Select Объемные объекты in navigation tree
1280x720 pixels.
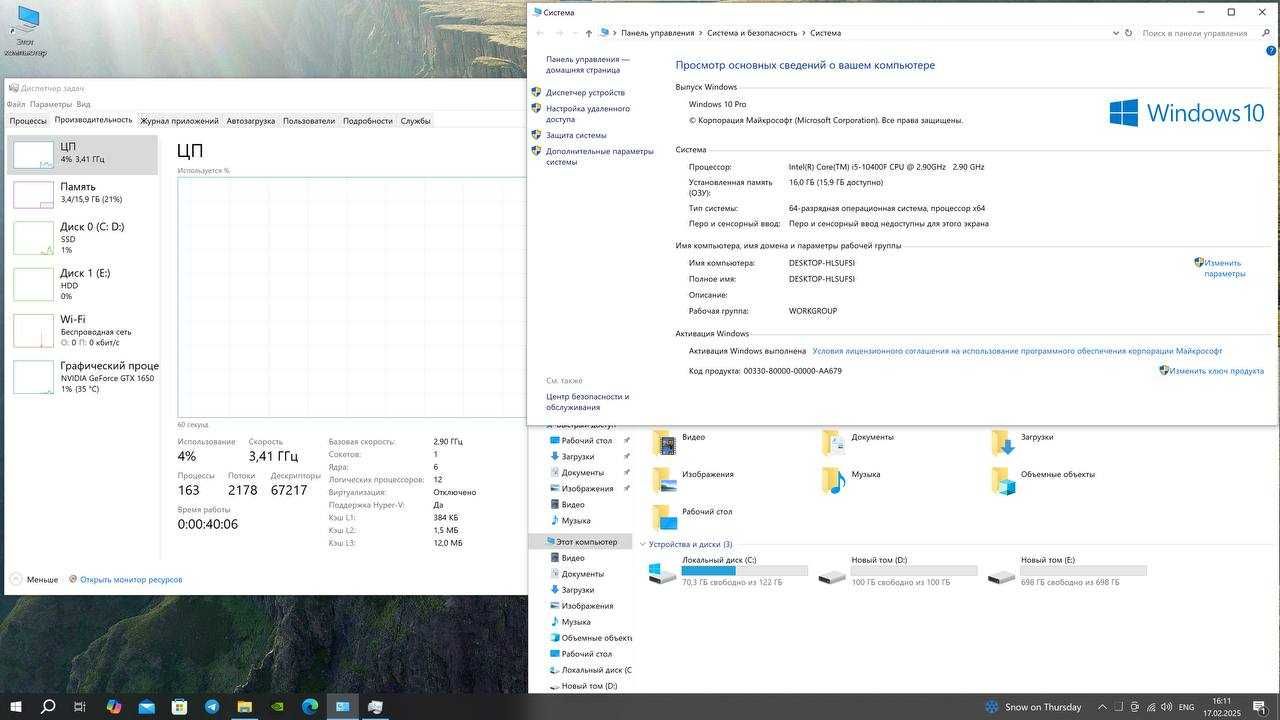click(x=590, y=638)
